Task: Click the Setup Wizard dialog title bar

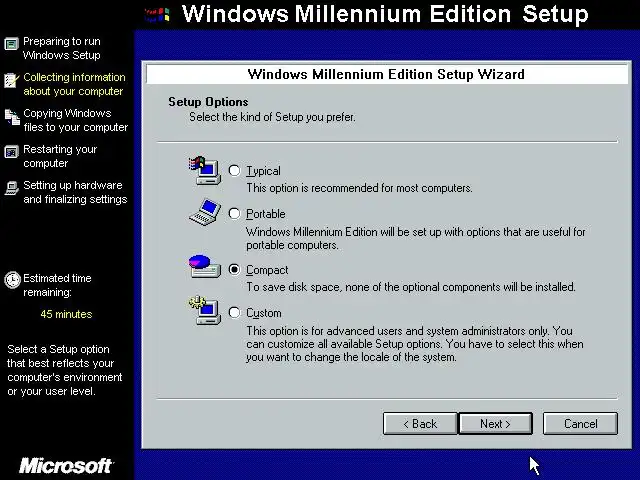Action: pos(387,74)
